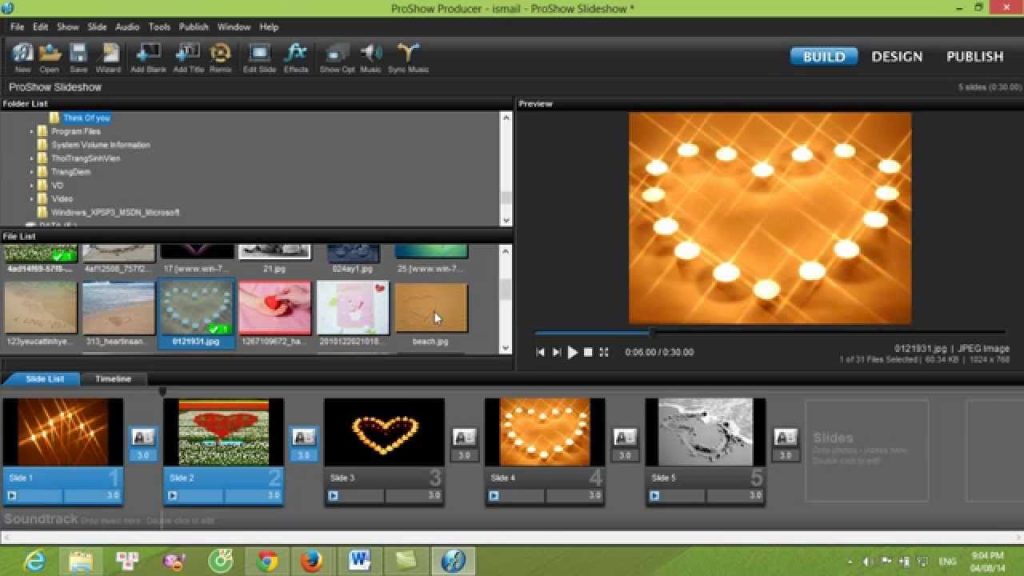Screen dimensions: 1024x576
Task: Click the PUBLISH button
Action: (x=973, y=57)
